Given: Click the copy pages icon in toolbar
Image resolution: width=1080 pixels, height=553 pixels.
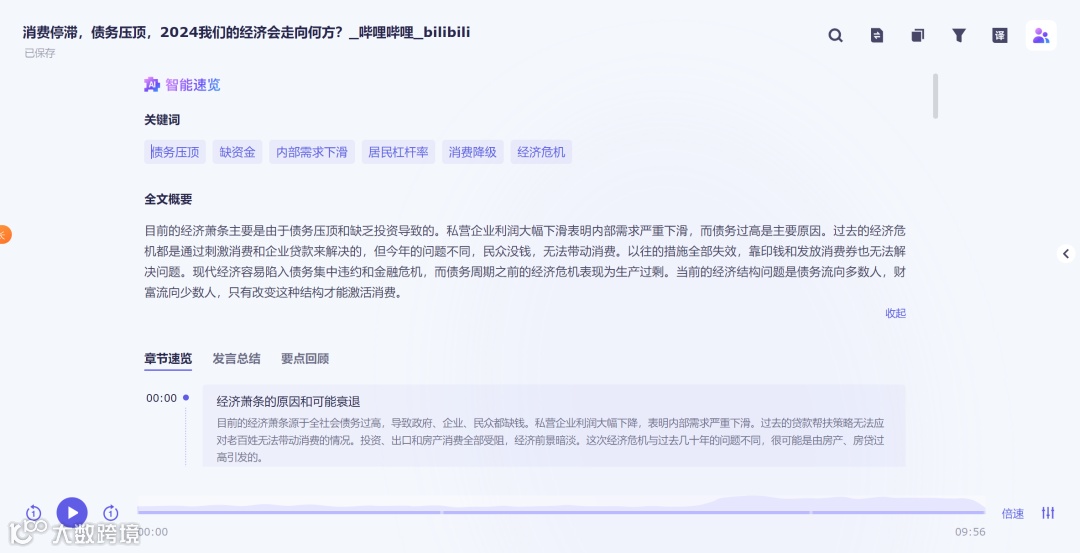Looking at the screenshot, I should pyautogui.click(x=917, y=35).
